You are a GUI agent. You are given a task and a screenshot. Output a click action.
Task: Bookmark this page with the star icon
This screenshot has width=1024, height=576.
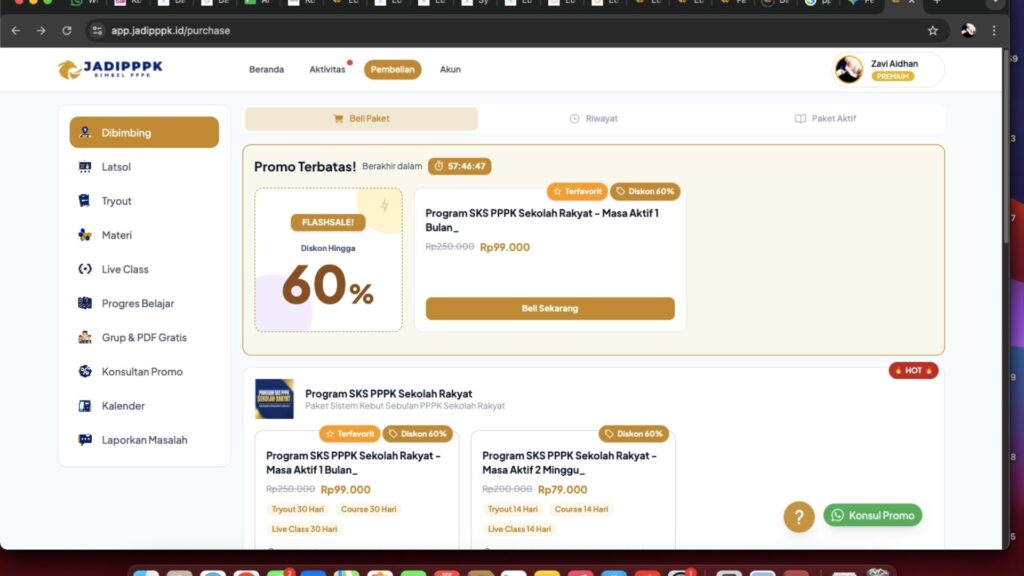[933, 31]
